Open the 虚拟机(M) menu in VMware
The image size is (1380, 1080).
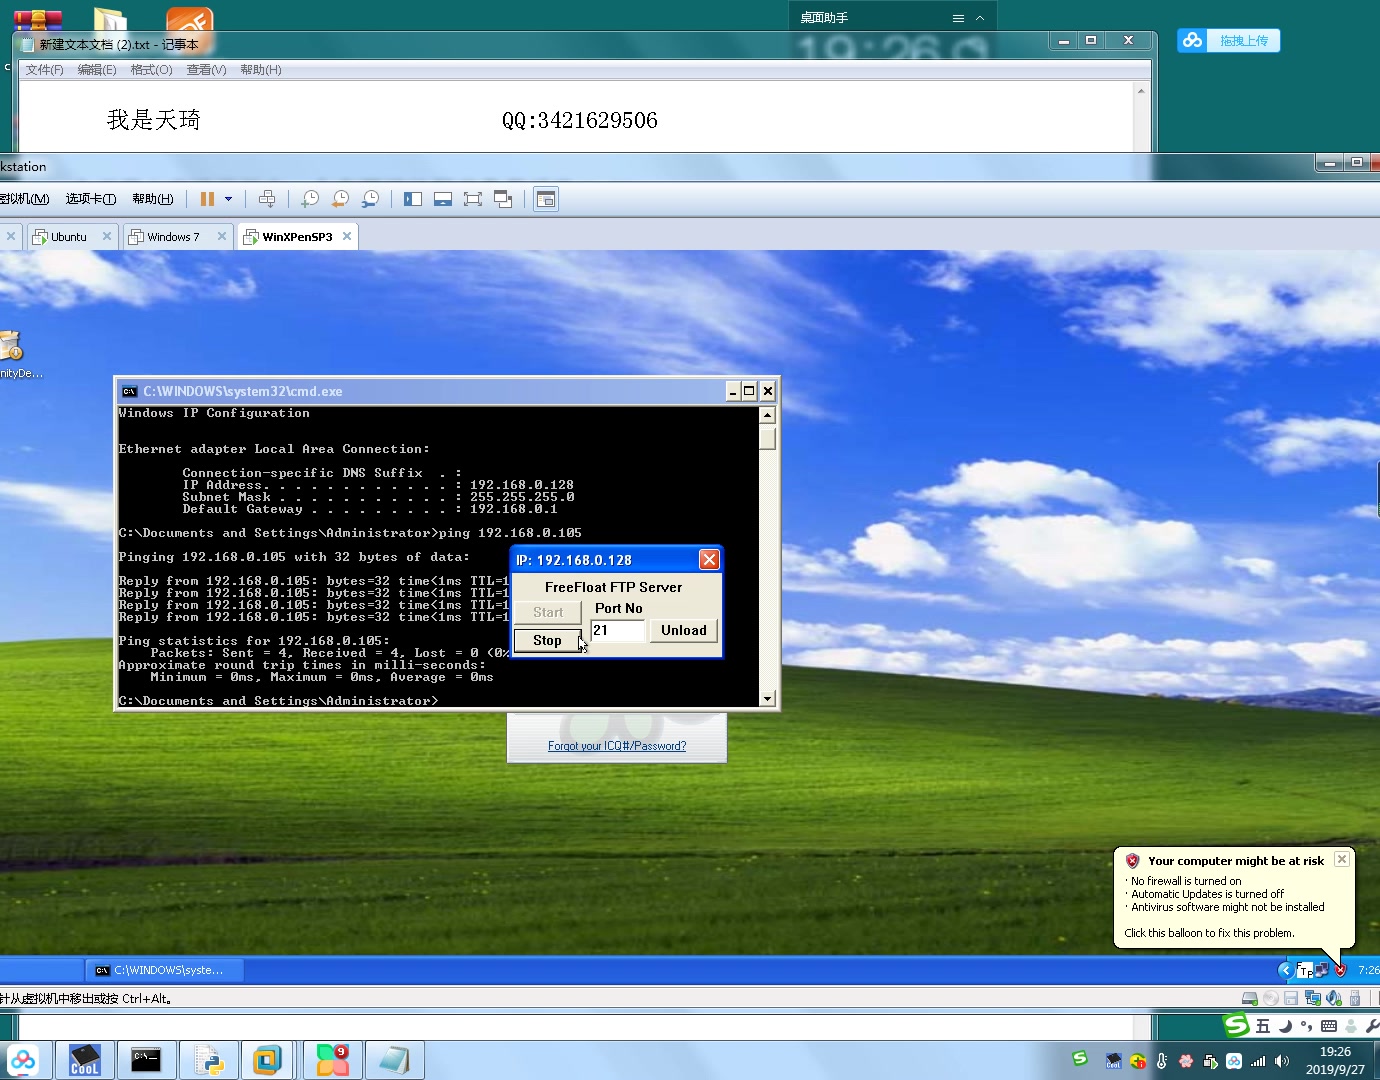24,199
